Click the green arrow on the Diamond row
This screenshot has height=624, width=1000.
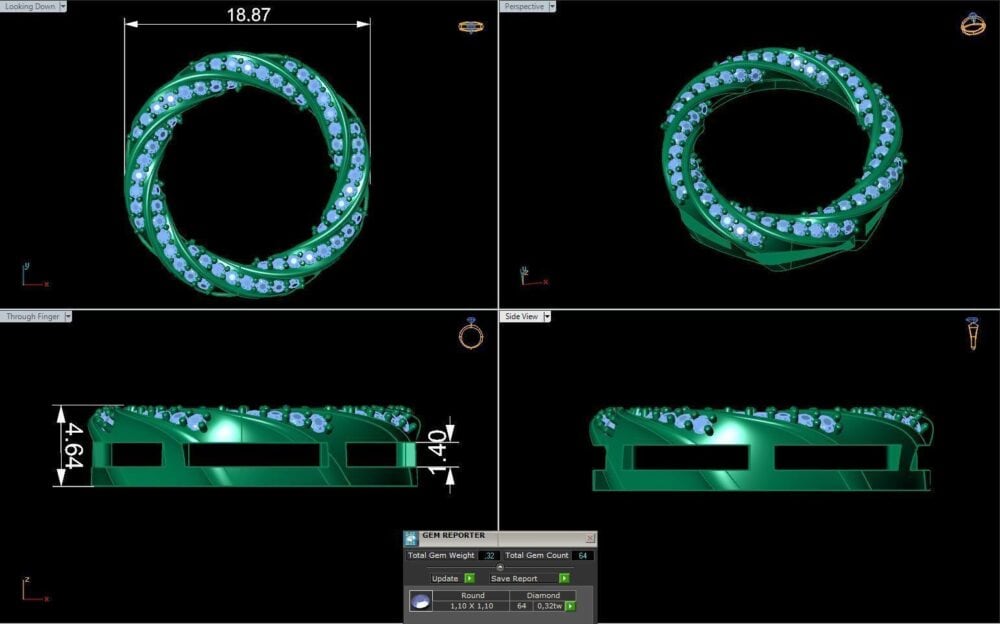tap(570, 605)
